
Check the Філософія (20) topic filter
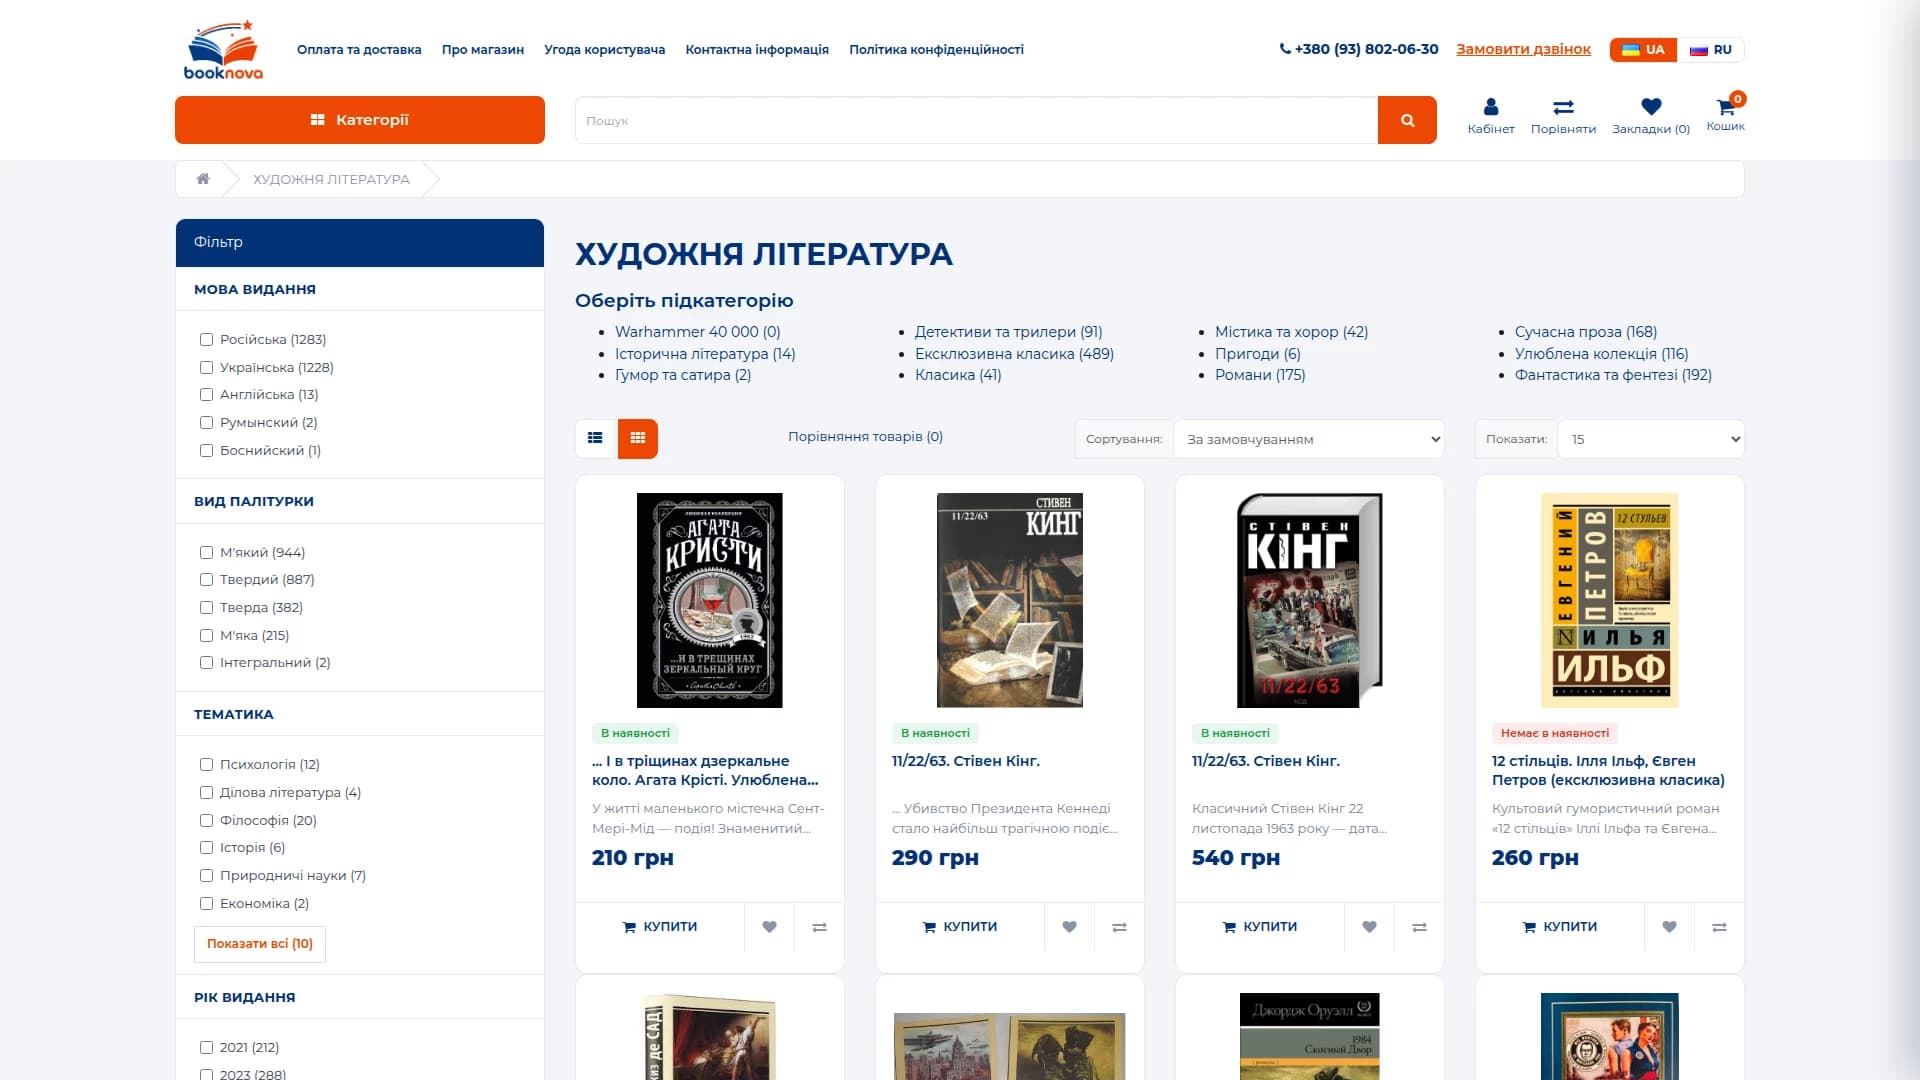coord(206,821)
